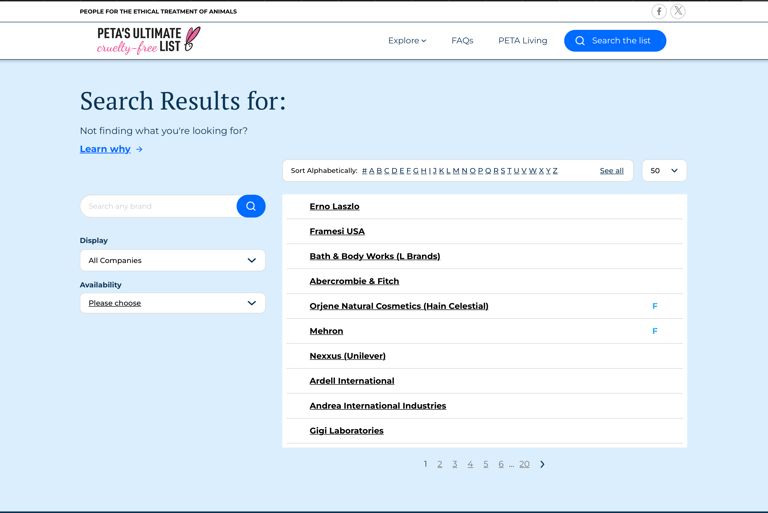The image size is (768, 513).
Task: Click current page number 1
Action: click(x=425, y=464)
